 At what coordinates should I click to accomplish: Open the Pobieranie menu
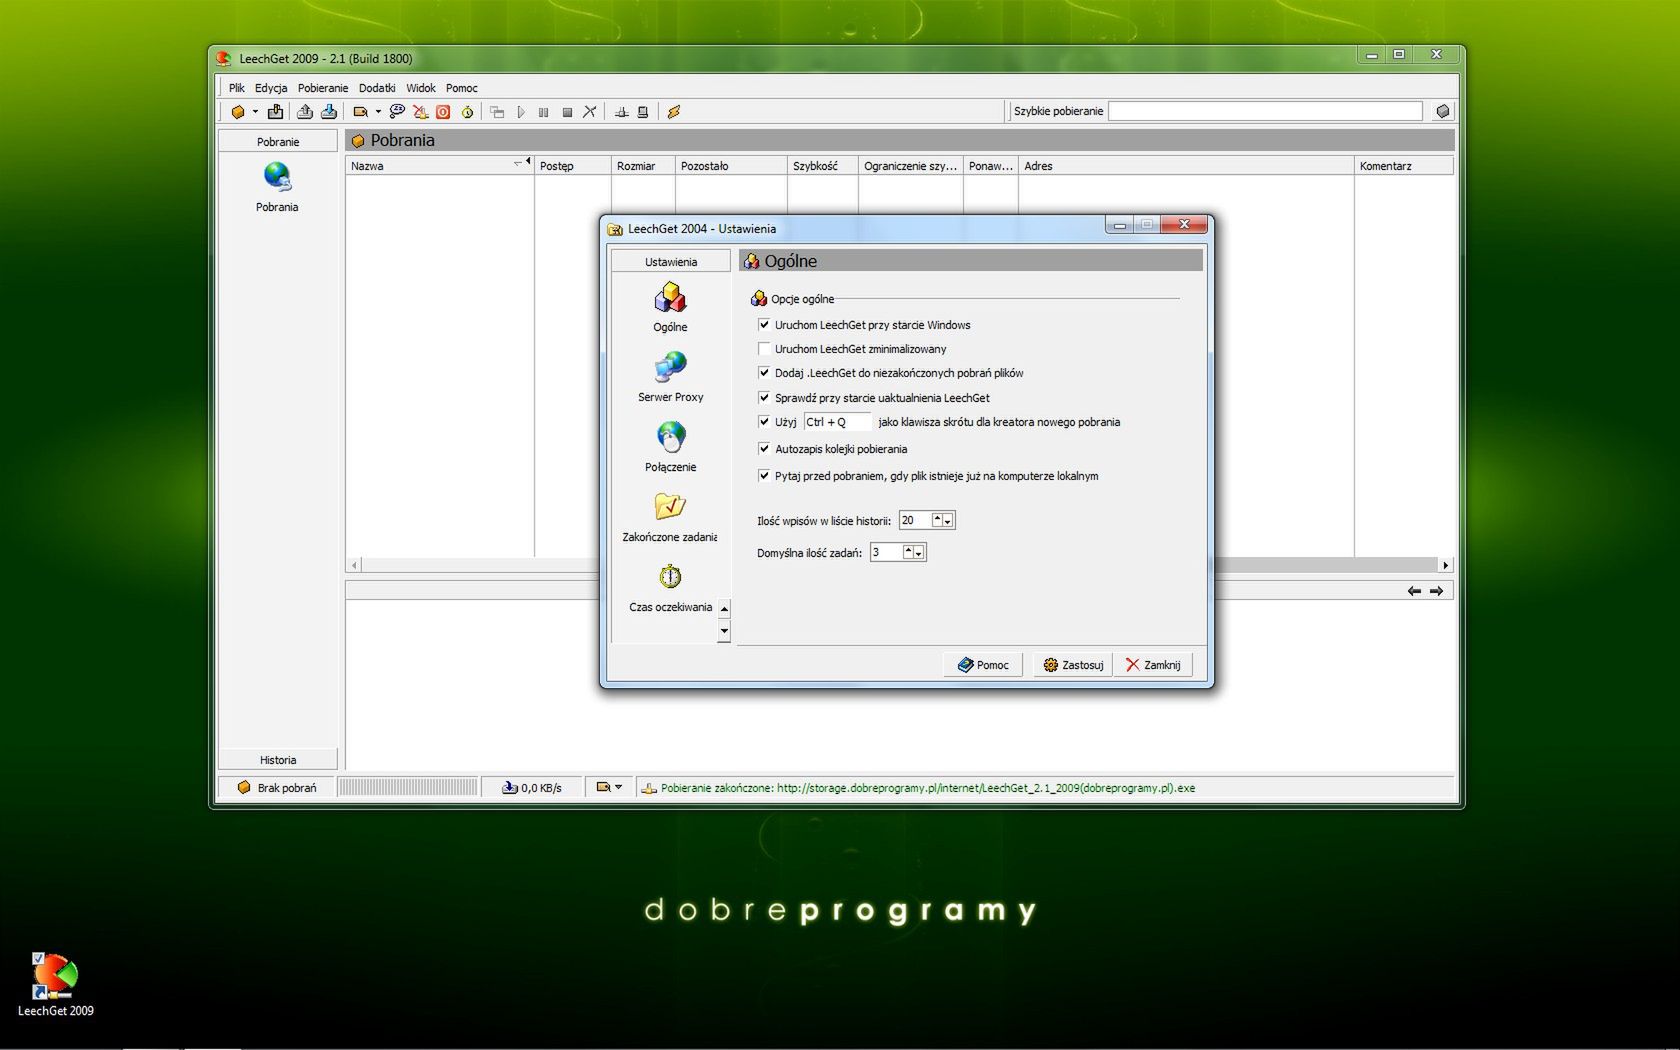[323, 88]
